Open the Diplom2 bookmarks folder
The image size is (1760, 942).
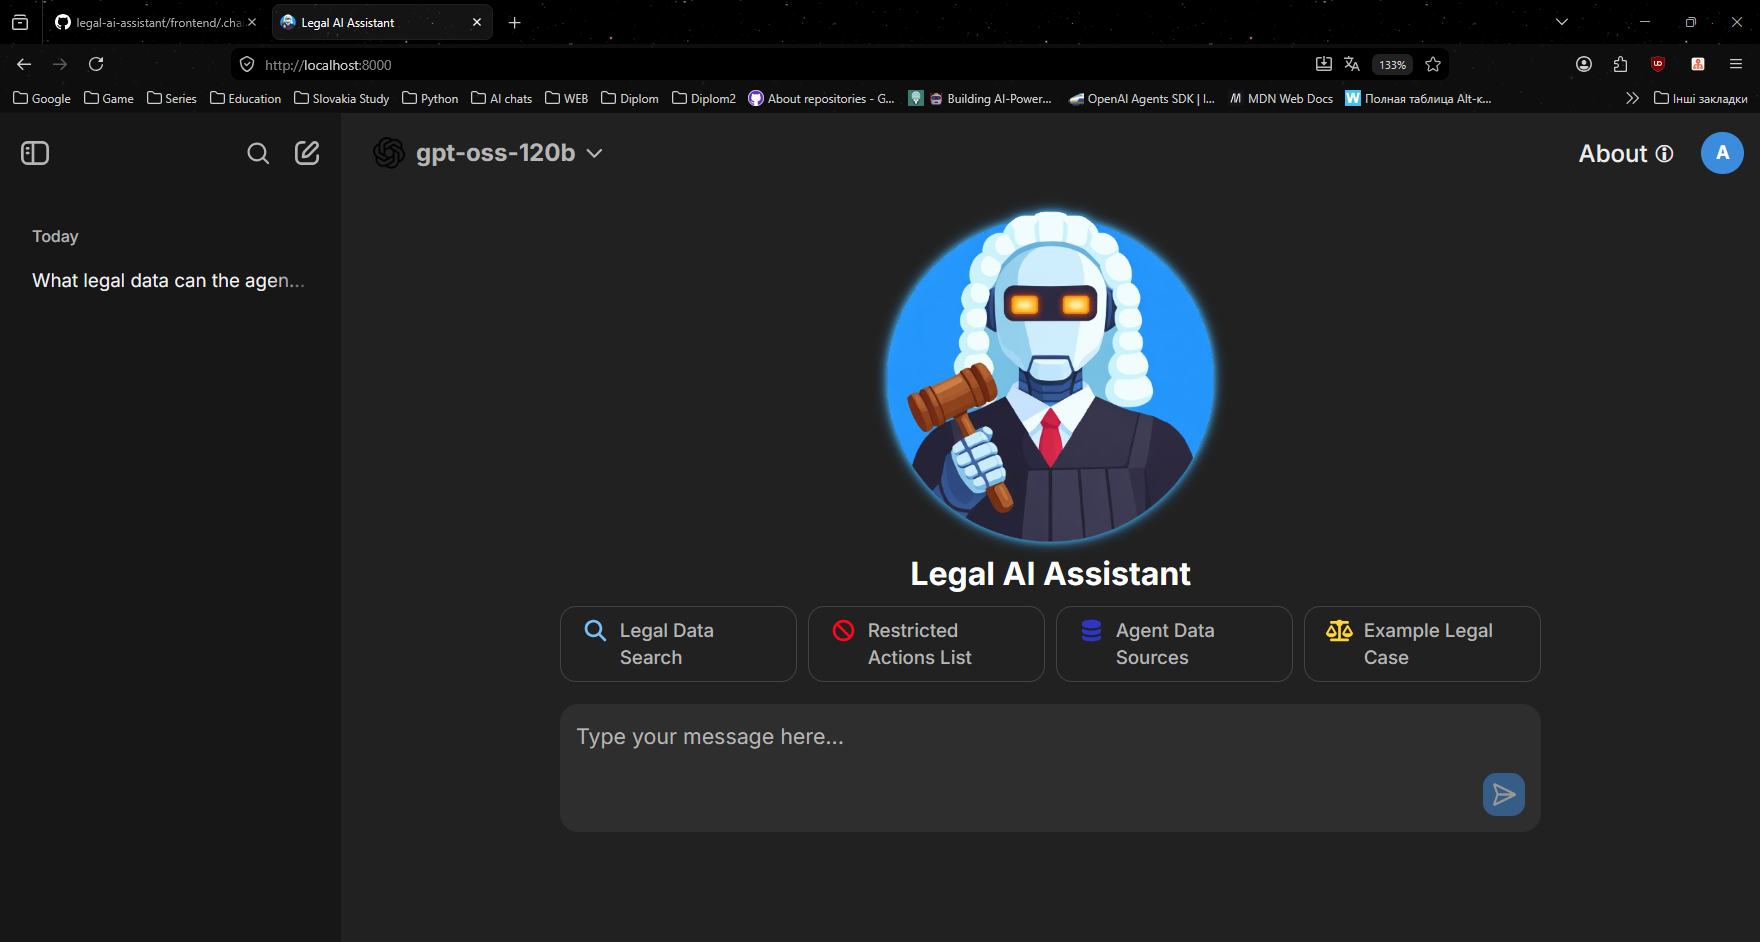pyautogui.click(x=704, y=98)
